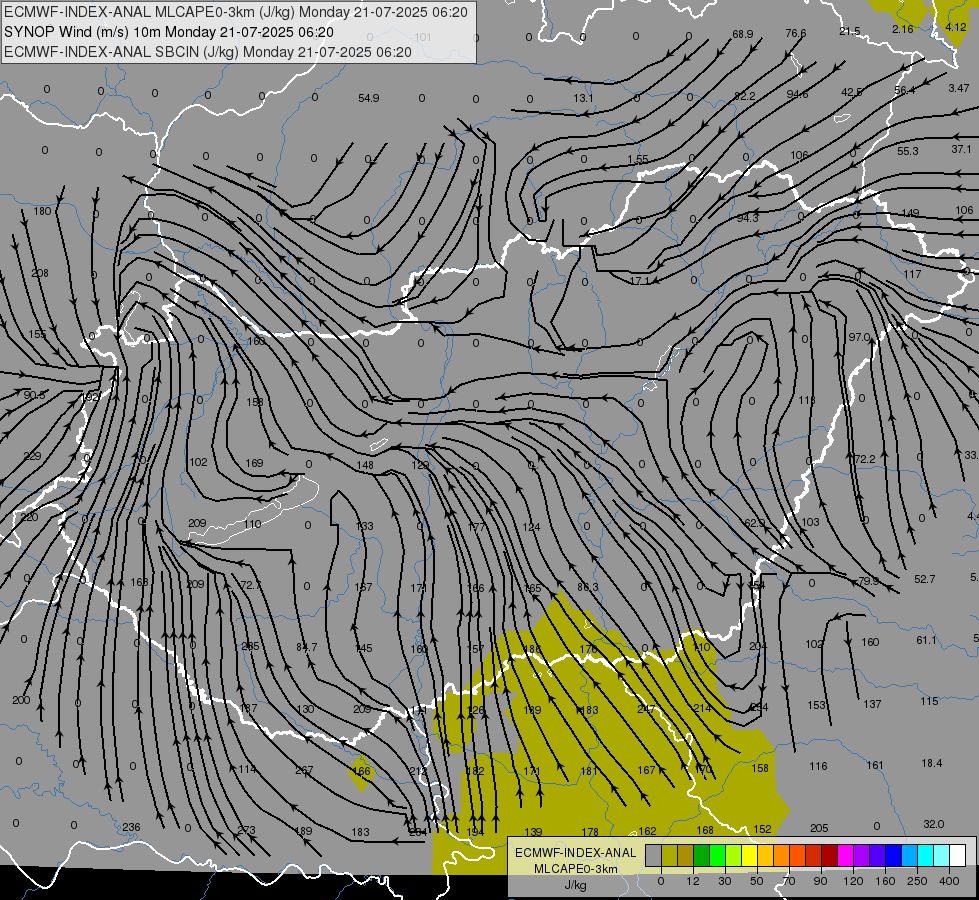979x900 pixels.
Task: Click the 52.7 value on the map
Action: [925, 579]
